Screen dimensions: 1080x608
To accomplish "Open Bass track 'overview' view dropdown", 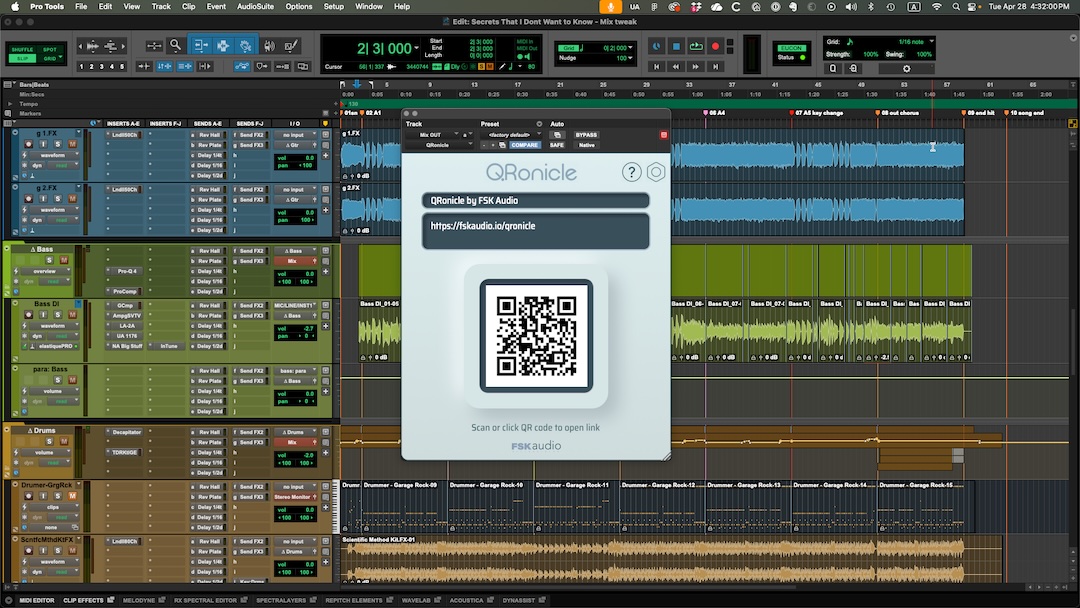I will [44, 271].
